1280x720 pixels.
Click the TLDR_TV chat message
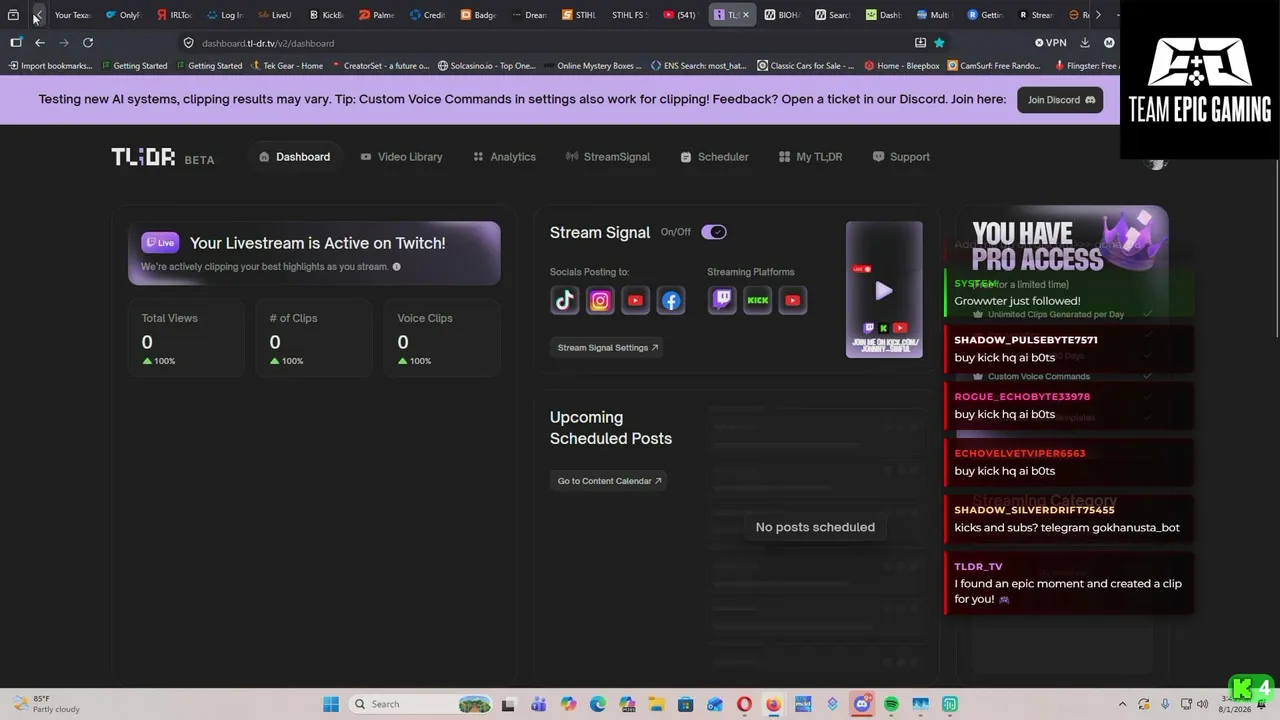click(x=1069, y=583)
